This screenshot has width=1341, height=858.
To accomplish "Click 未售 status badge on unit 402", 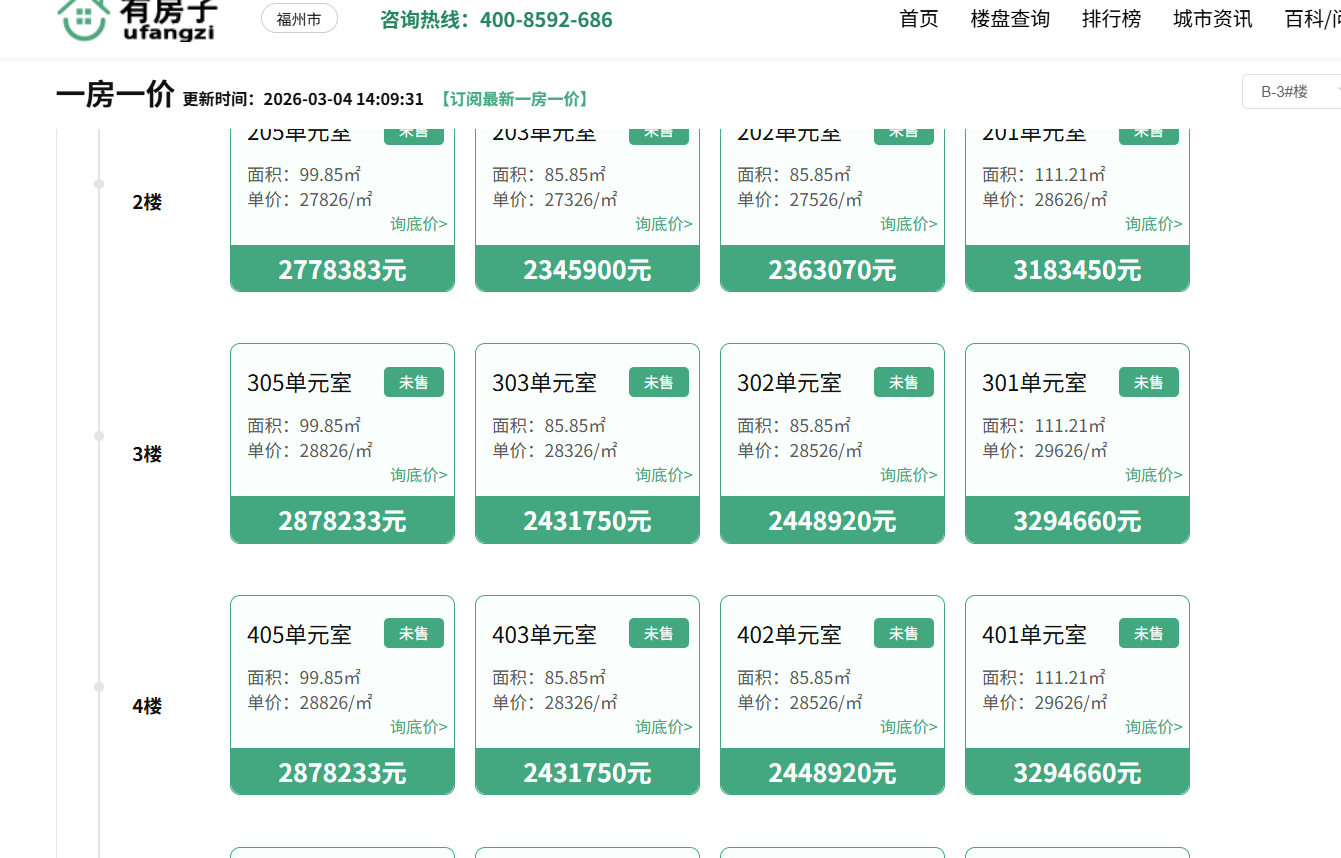I will tap(903, 633).
